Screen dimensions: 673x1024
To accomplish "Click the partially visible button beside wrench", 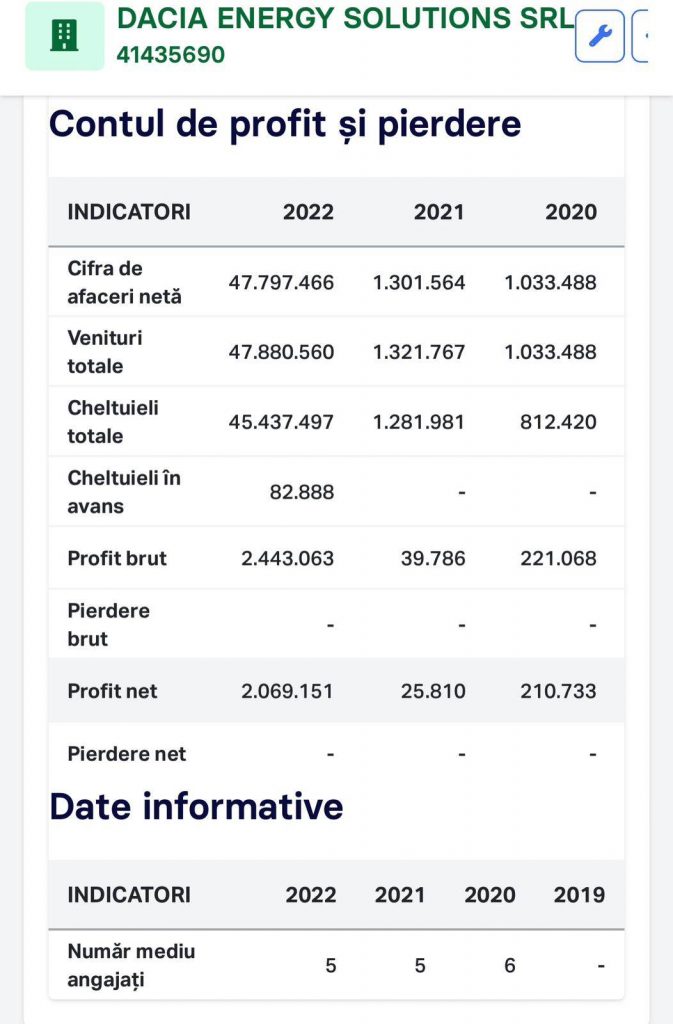I will tap(640, 36).
